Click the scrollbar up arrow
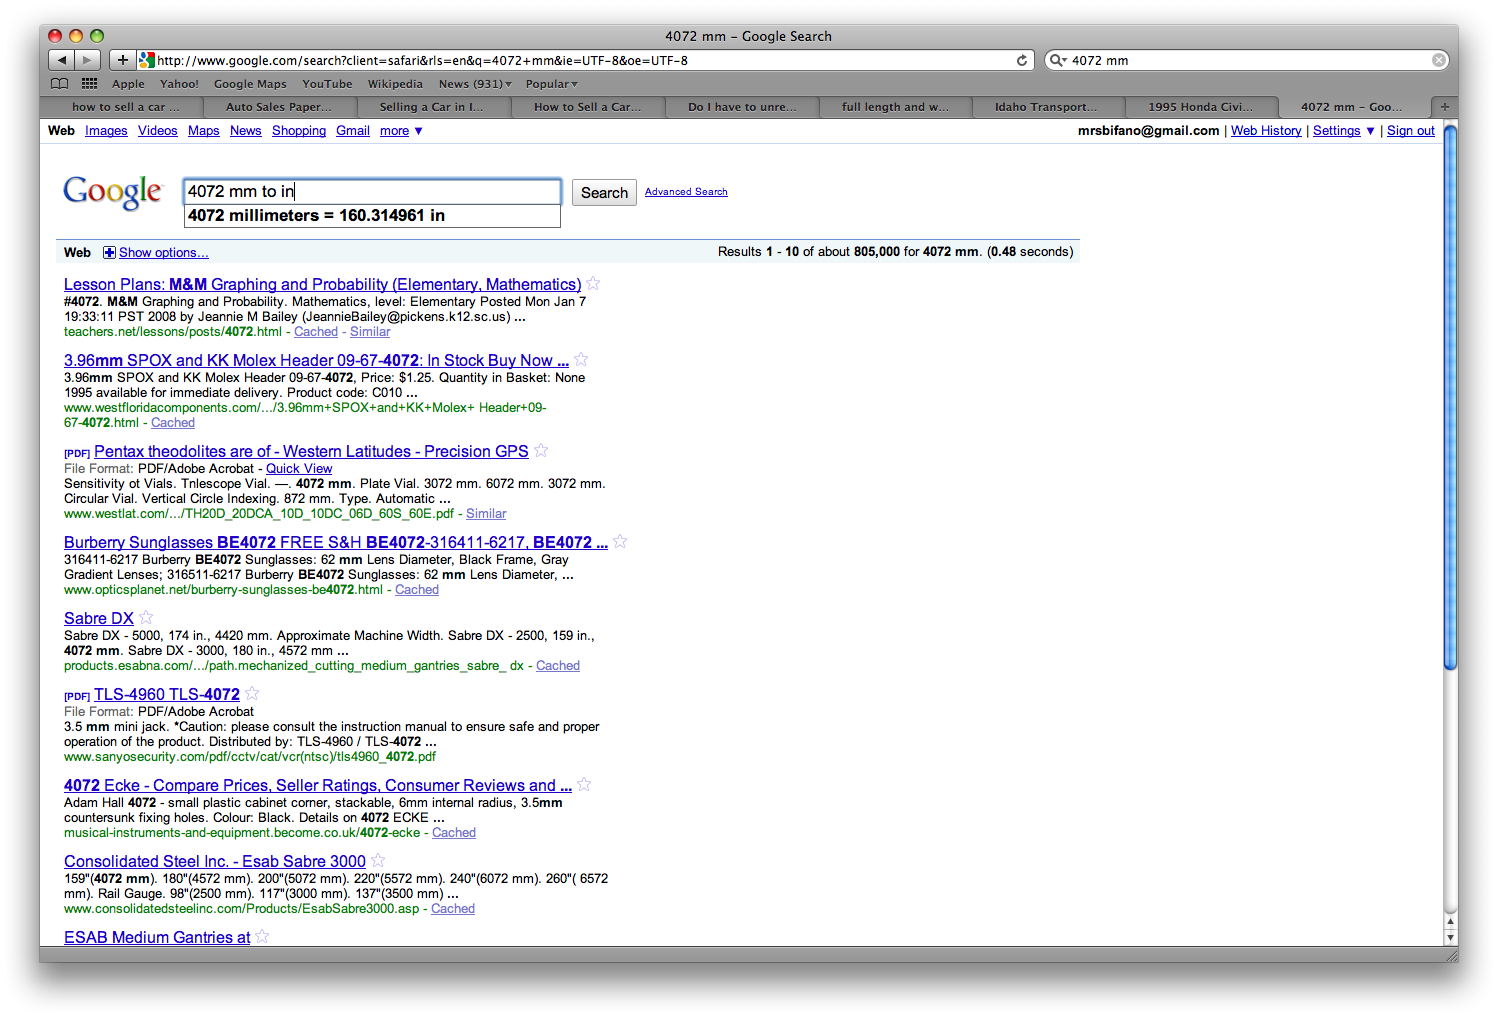1498x1017 pixels. [x=1450, y=922]
